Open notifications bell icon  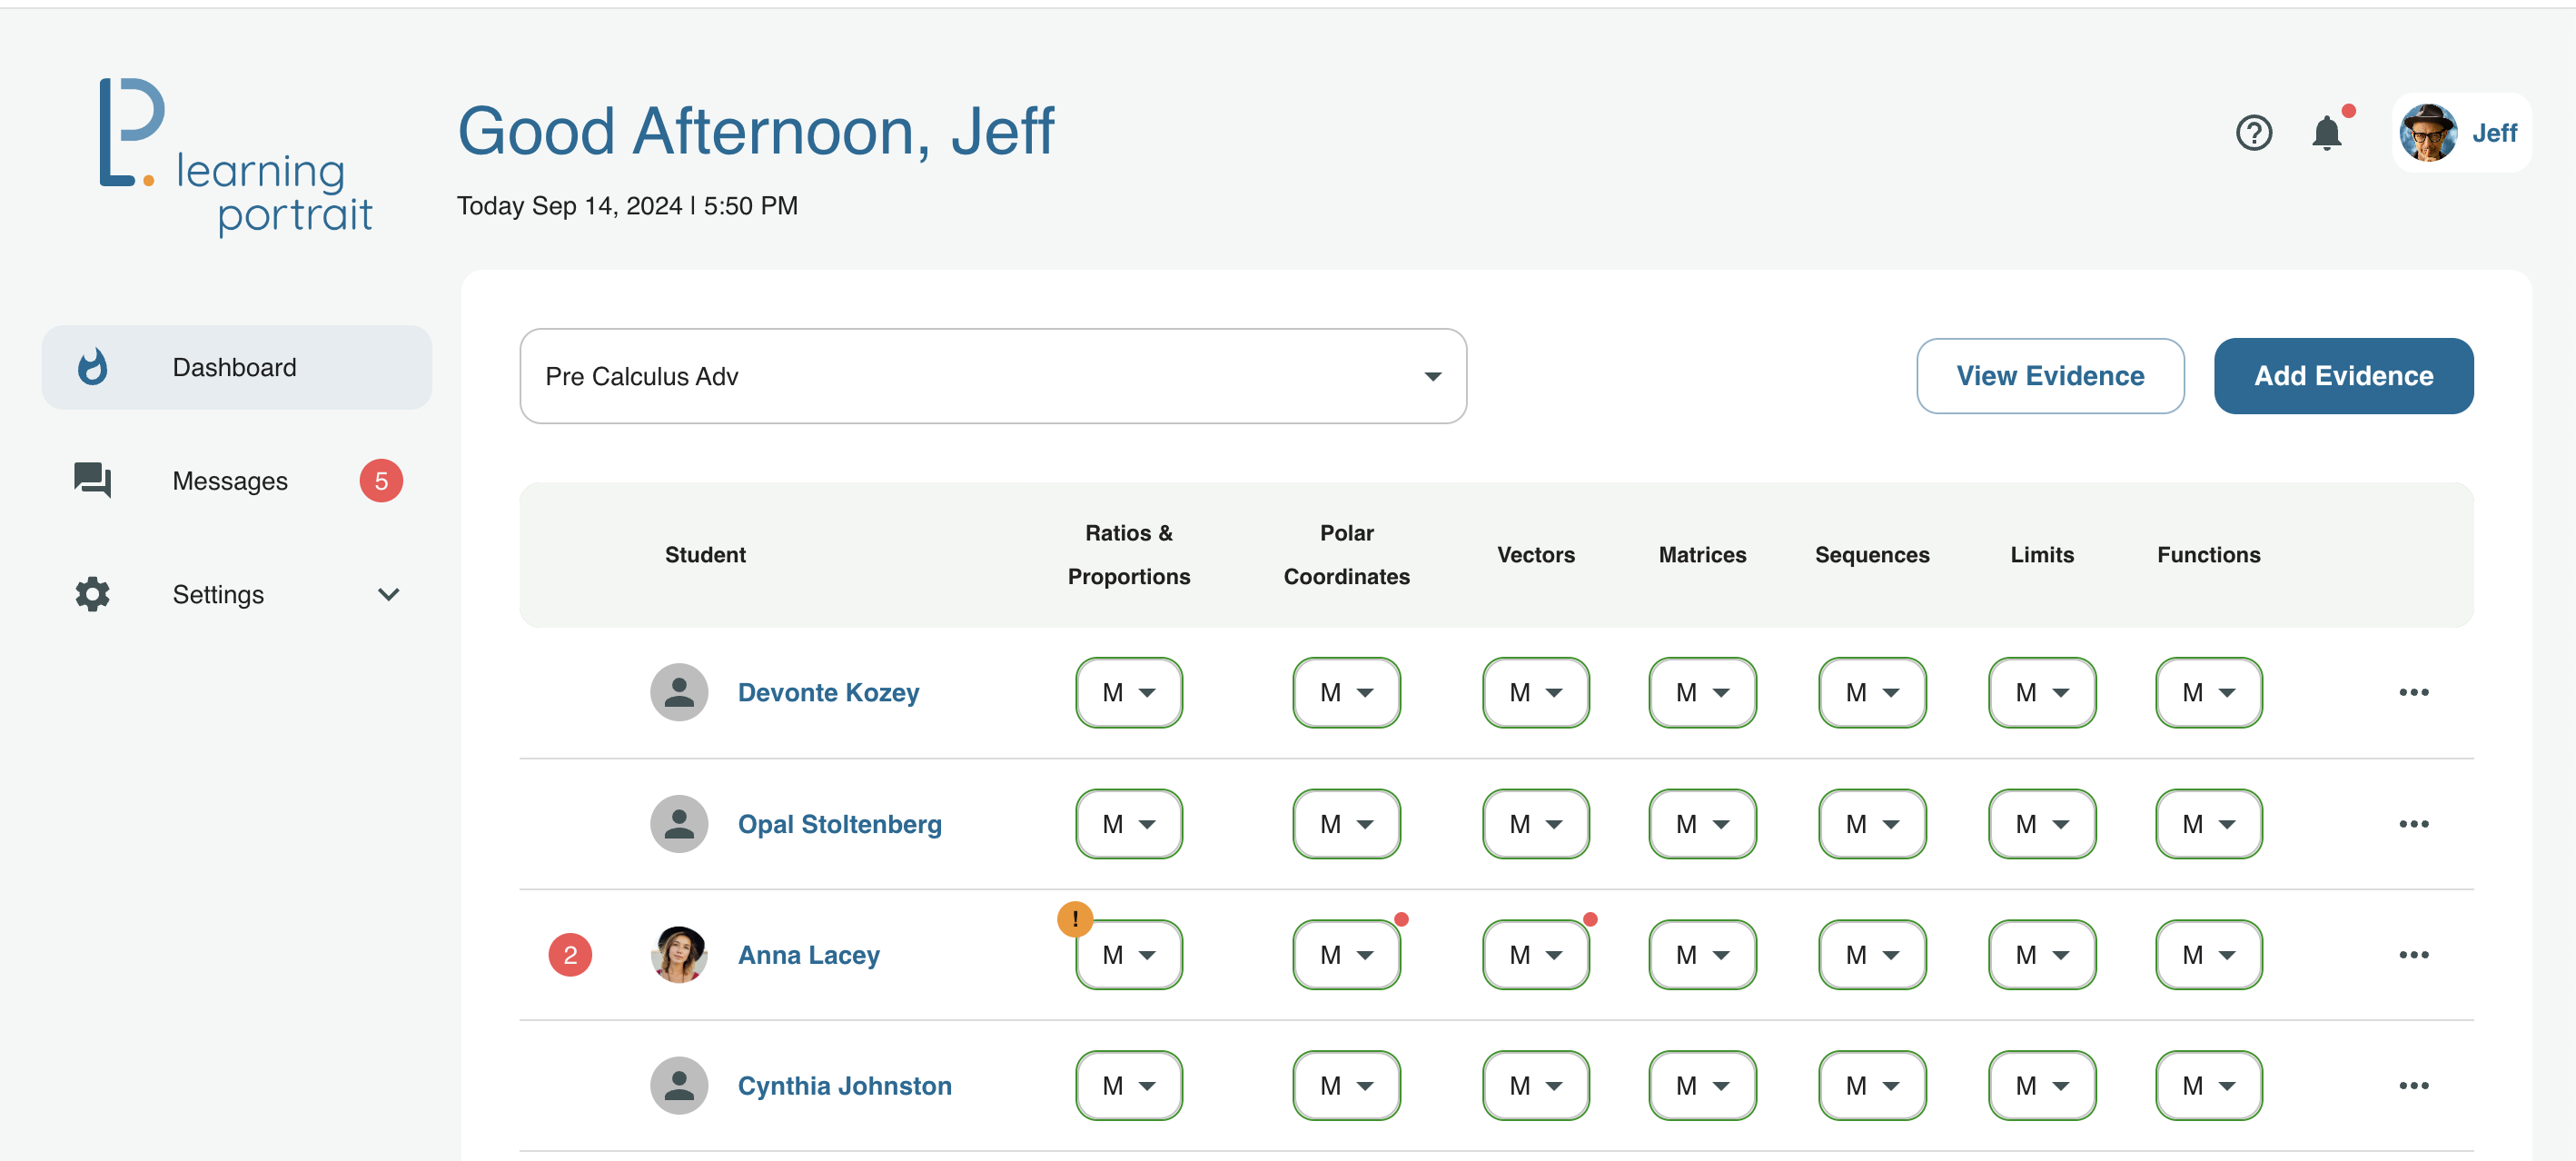2326,133
